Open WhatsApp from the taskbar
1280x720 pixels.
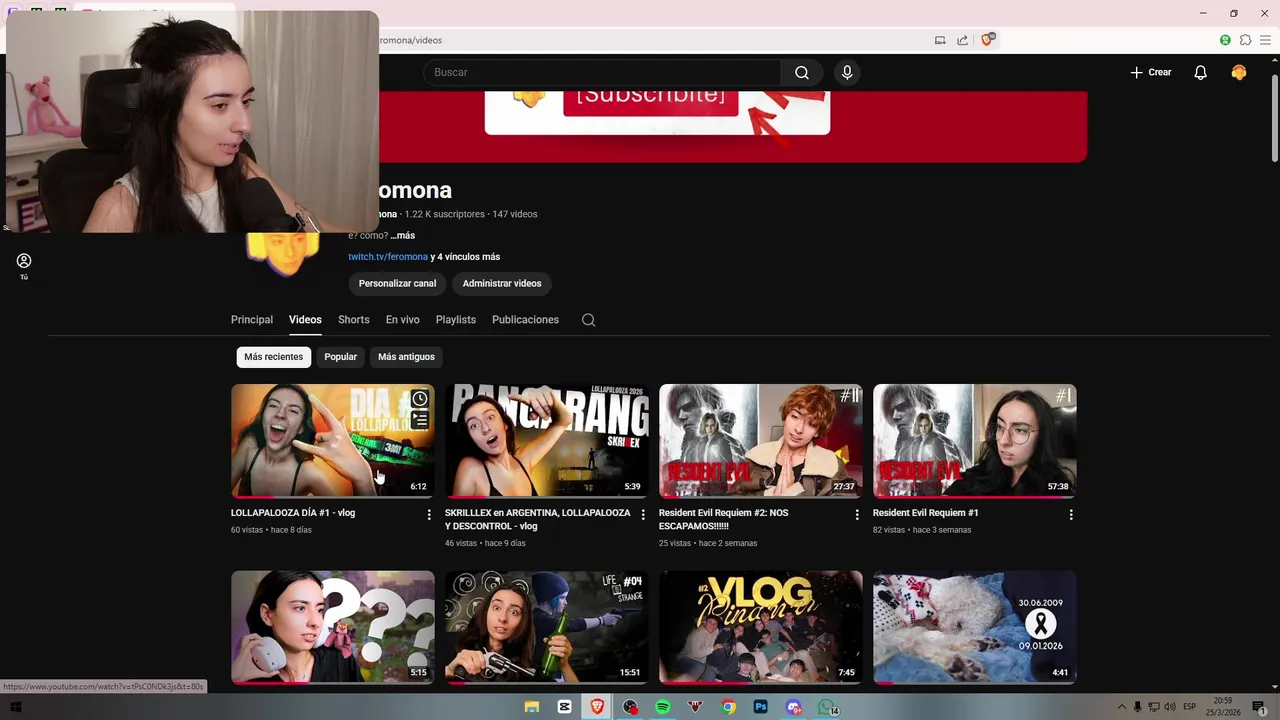828,707
